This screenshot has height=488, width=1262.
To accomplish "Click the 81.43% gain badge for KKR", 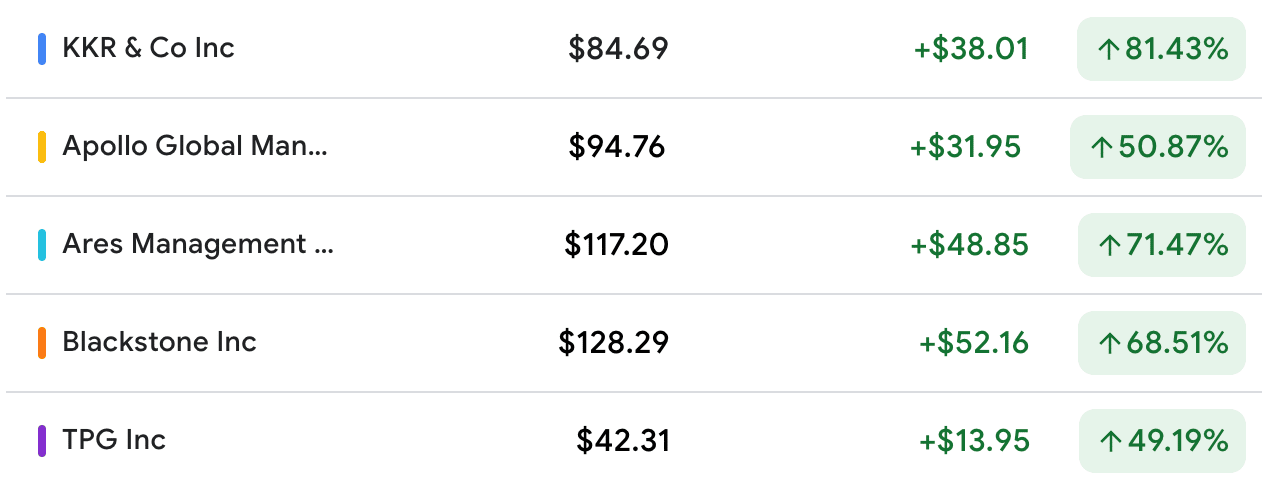I will point(1161,49).
